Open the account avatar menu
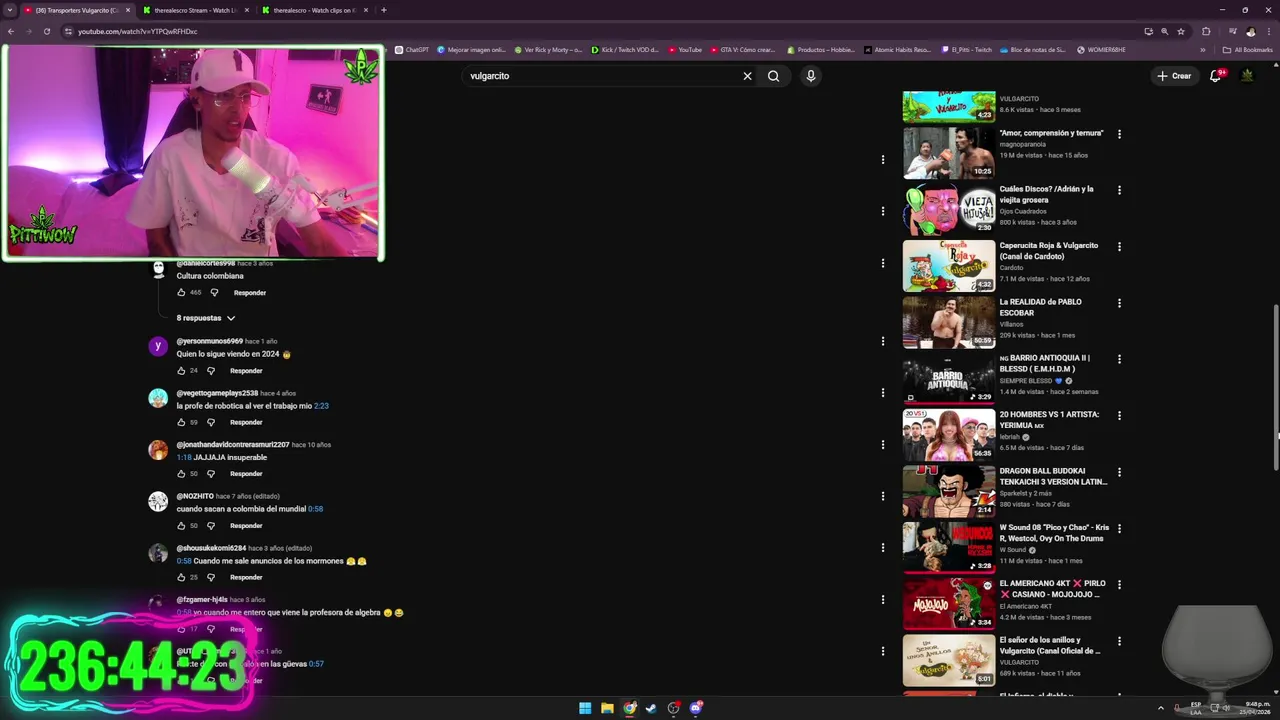The height and width of the screenshot is (720, 1280). click(x=1248, y=76)
